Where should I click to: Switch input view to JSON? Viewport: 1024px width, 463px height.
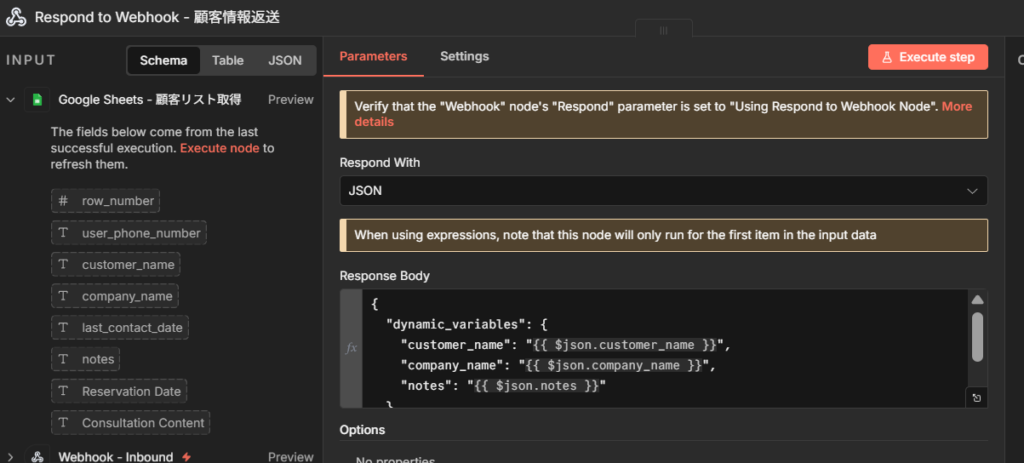(x=285, y=60)
